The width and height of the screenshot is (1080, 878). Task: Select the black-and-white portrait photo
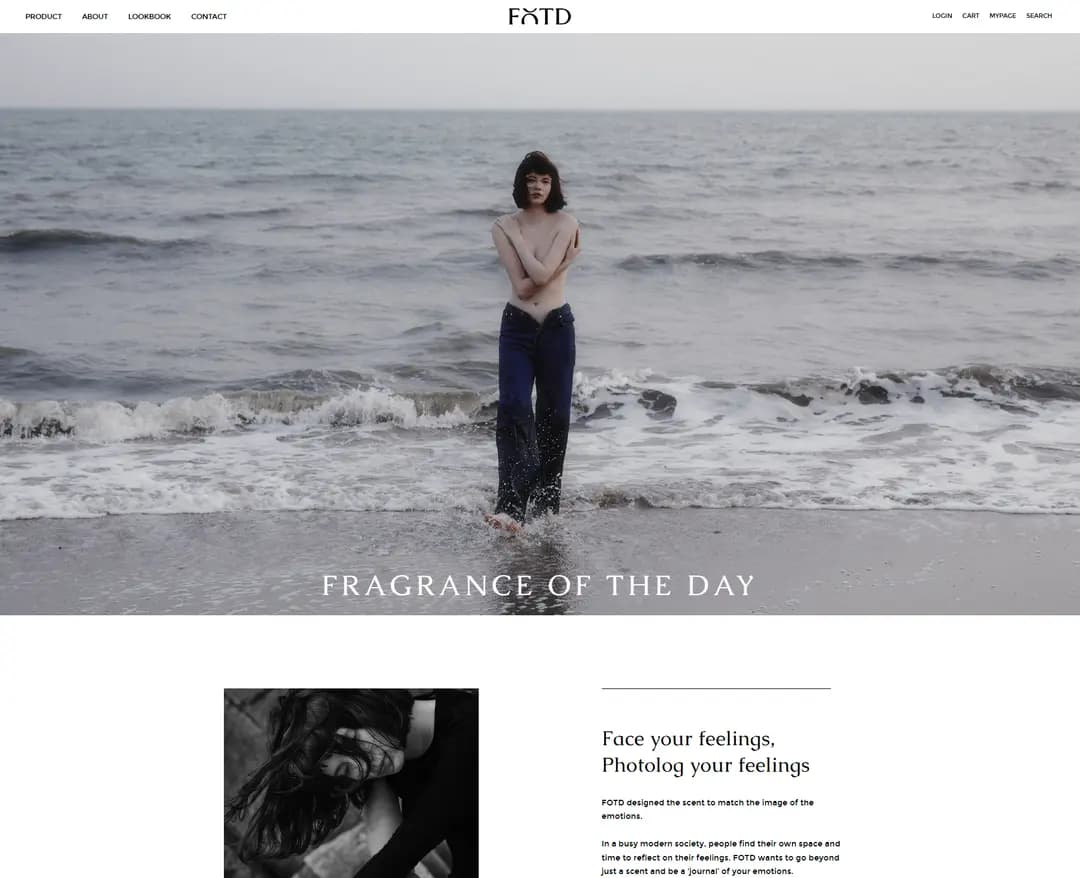click(351, 783)
